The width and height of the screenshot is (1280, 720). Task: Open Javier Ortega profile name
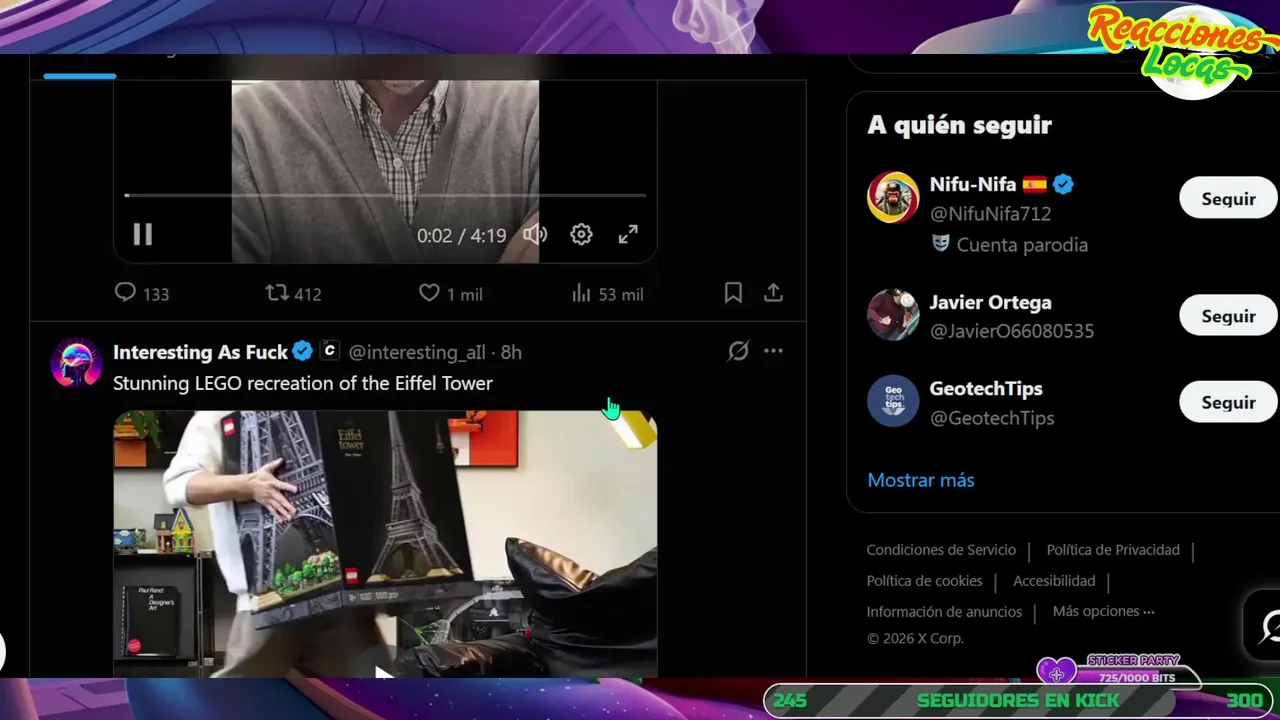[x=990, y=302]
